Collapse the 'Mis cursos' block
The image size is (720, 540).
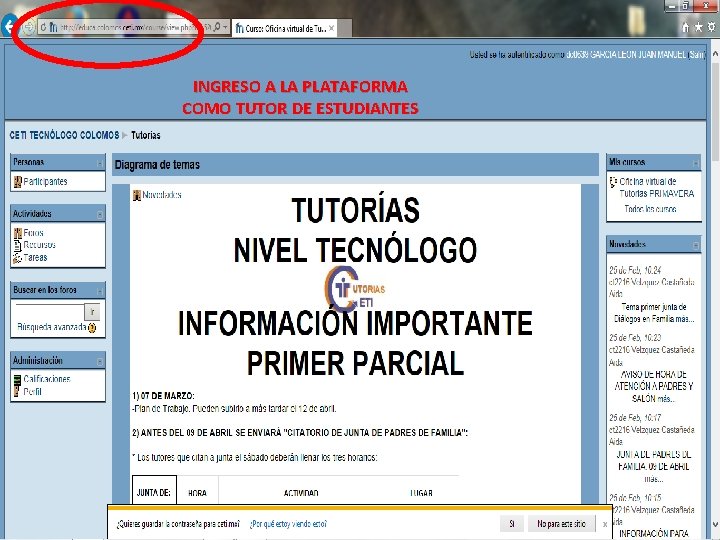pos(696,163)
